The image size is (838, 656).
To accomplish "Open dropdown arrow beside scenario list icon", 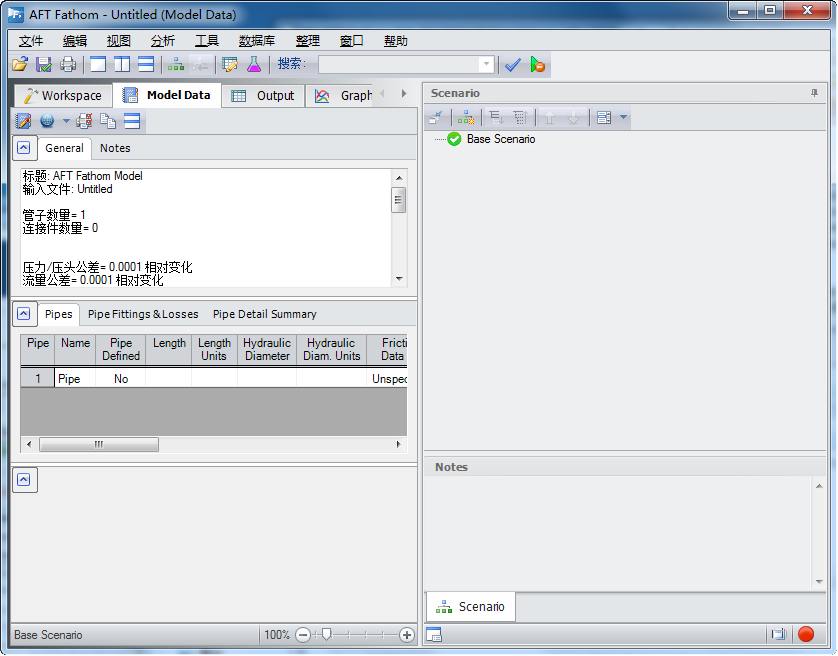I will tap(623, 117).
